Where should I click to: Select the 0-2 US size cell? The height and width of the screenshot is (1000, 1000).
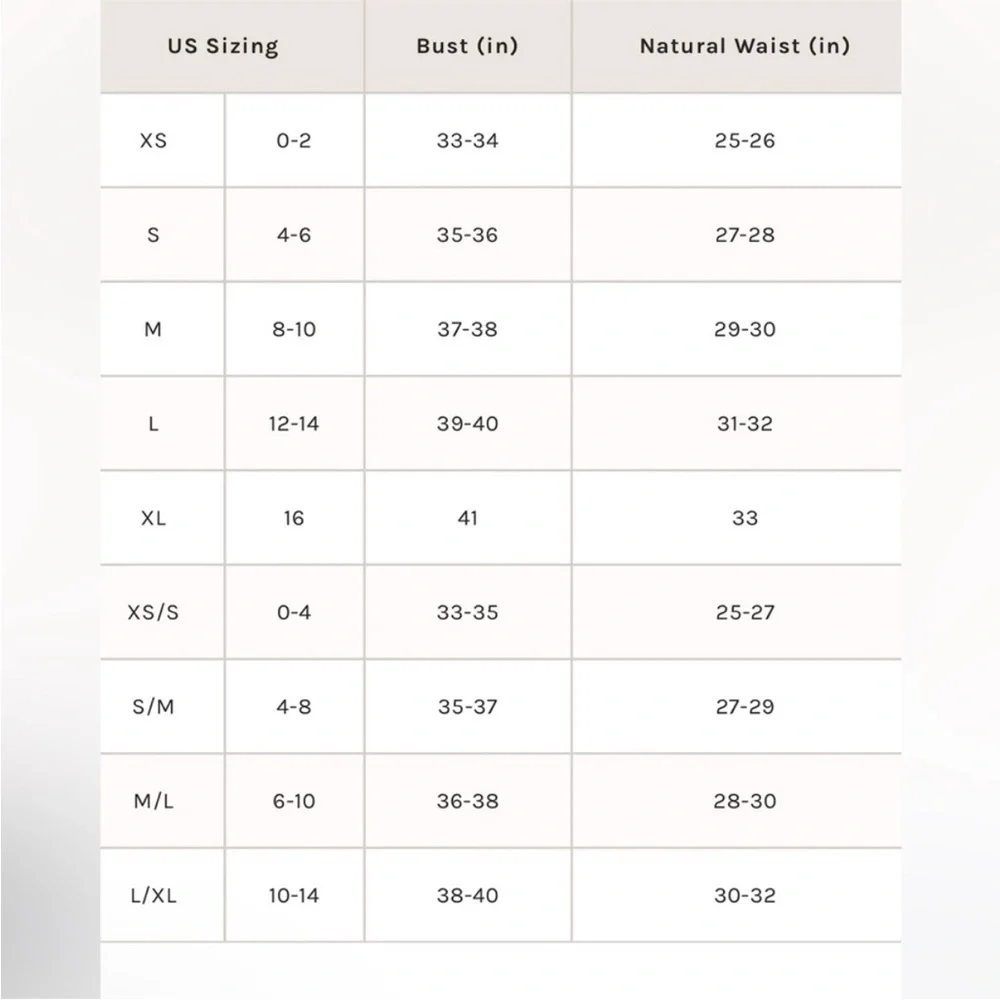pyautogui.click(x=294, y=141)
